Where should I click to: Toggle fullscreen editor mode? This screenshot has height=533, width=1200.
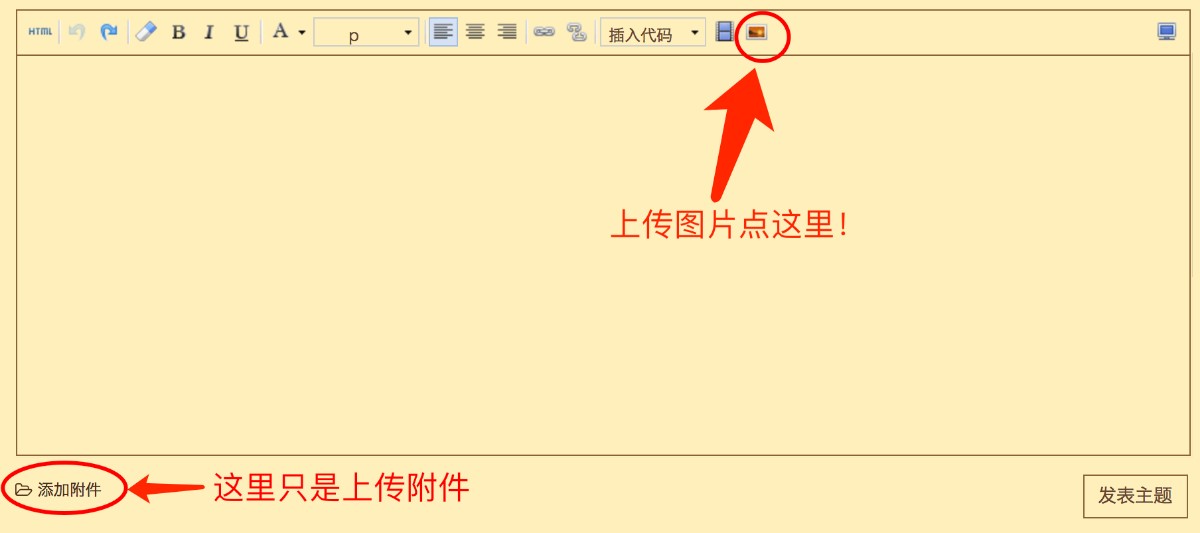point(1166,32)
